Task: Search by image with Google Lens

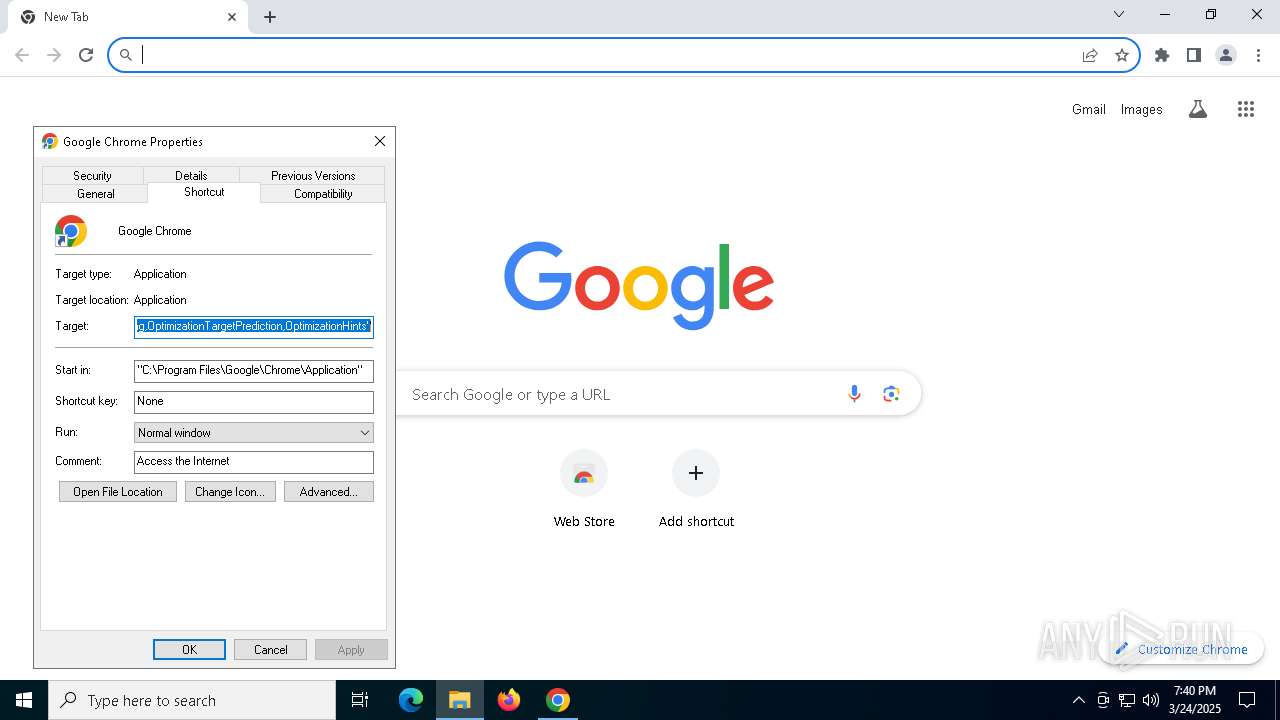Action: [891, 394]
